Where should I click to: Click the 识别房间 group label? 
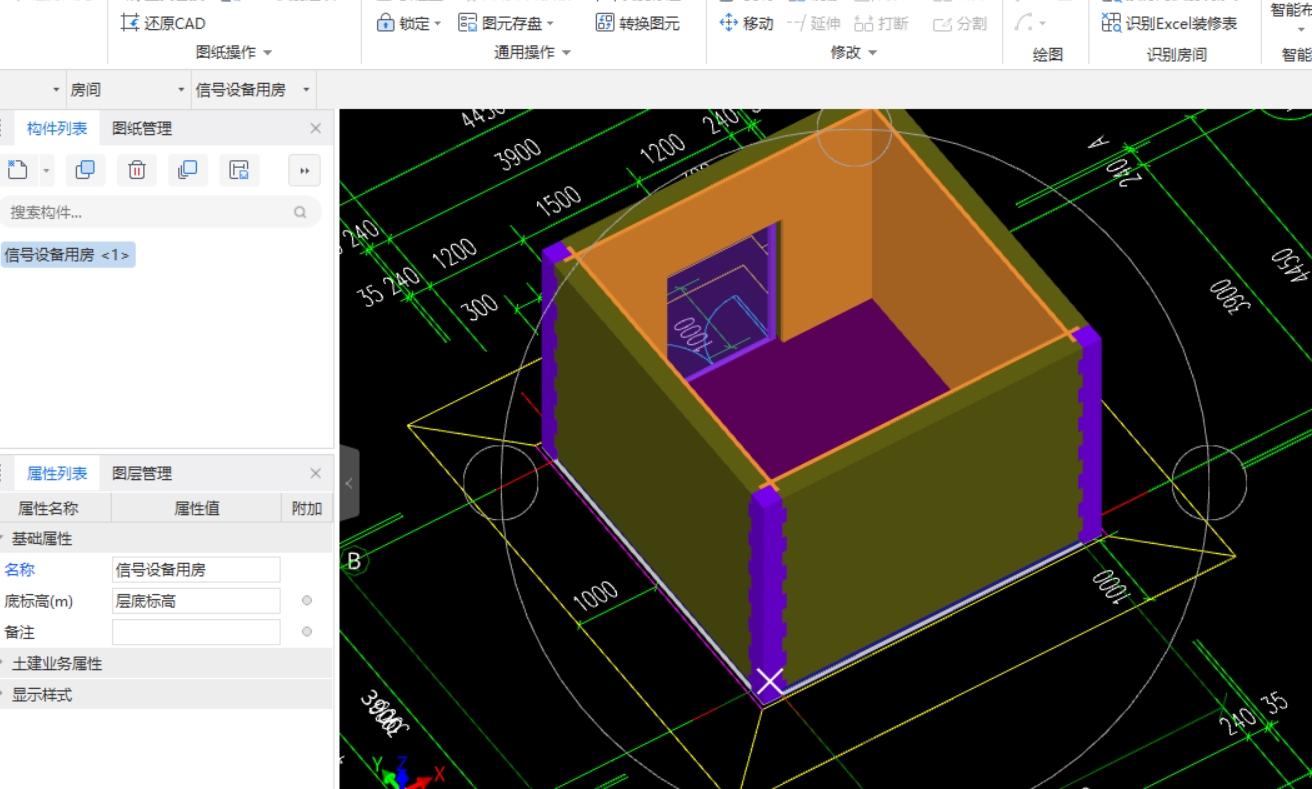tap(1177, 55)
